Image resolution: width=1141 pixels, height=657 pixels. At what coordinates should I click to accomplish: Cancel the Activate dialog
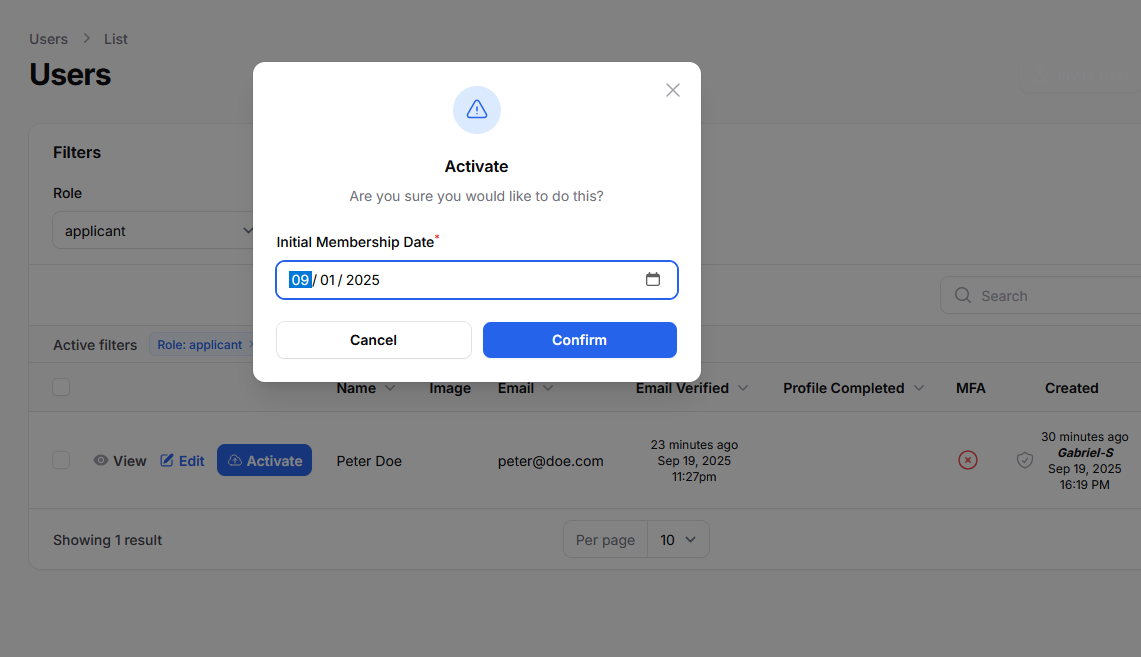tap(373, 340)
